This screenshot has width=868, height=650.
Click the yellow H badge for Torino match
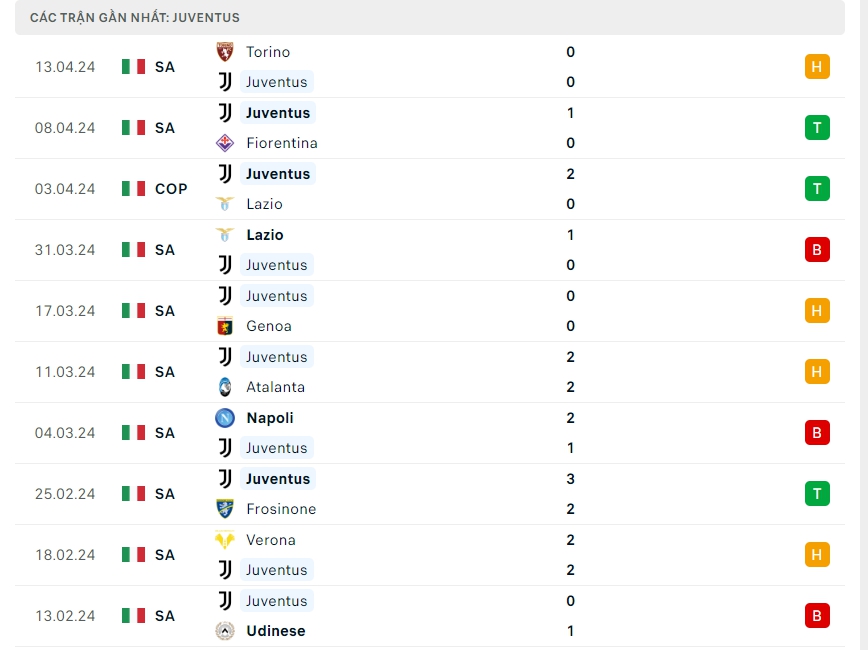click(816, 67)
